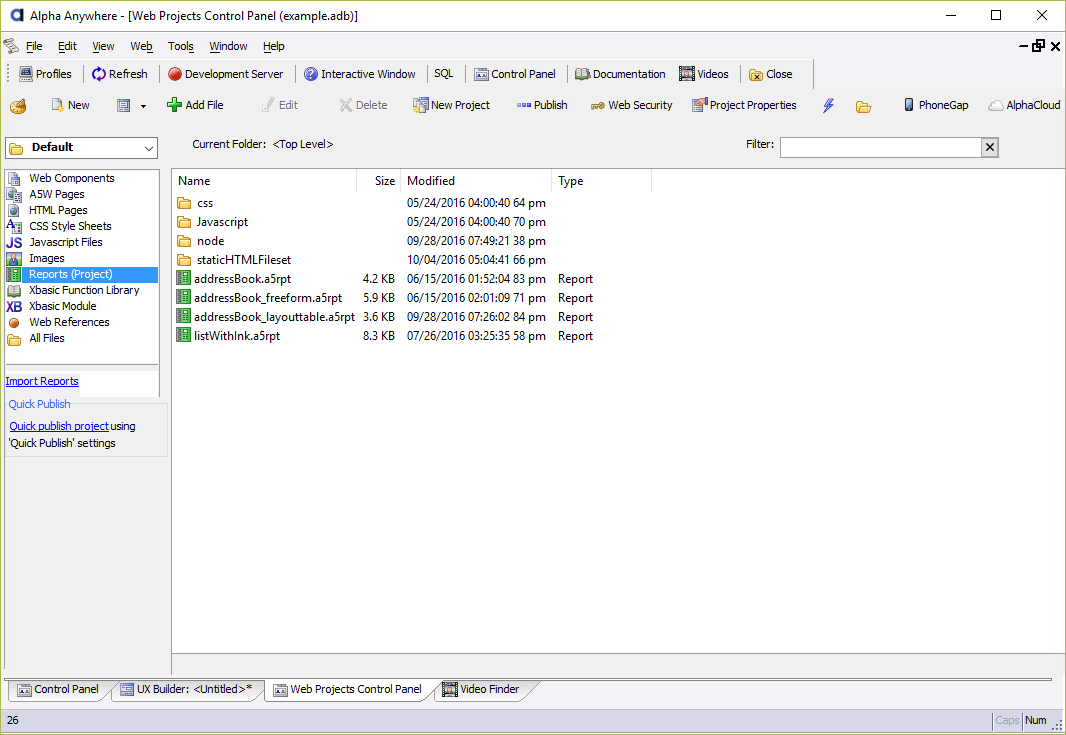Open the Tools menu
Screen dimensions: 1066x735
[x=181, y=46]
